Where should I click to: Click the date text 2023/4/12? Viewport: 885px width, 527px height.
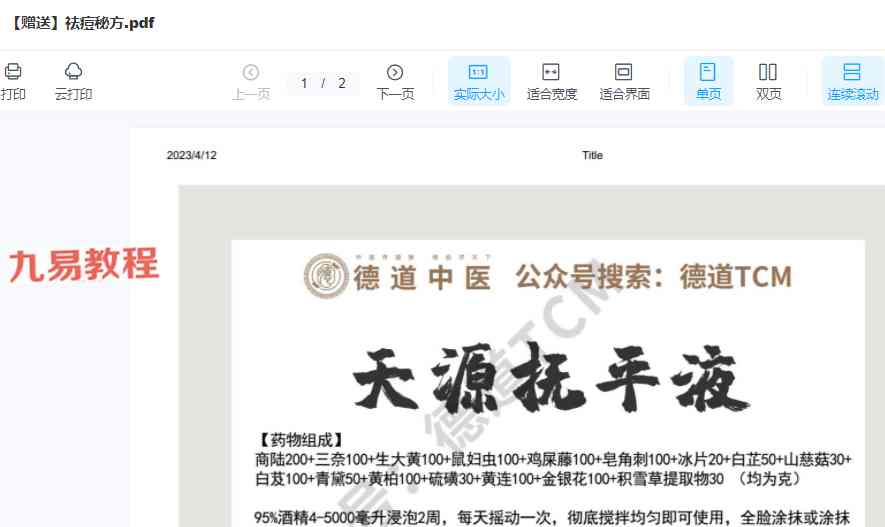[x=191, y=155]
